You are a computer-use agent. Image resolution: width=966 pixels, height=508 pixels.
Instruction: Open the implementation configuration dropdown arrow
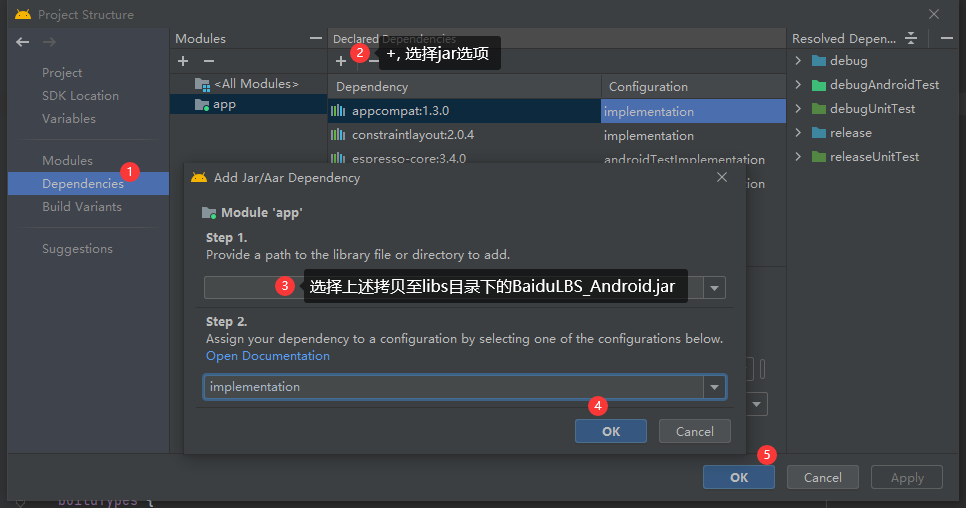tap(714, 387)
